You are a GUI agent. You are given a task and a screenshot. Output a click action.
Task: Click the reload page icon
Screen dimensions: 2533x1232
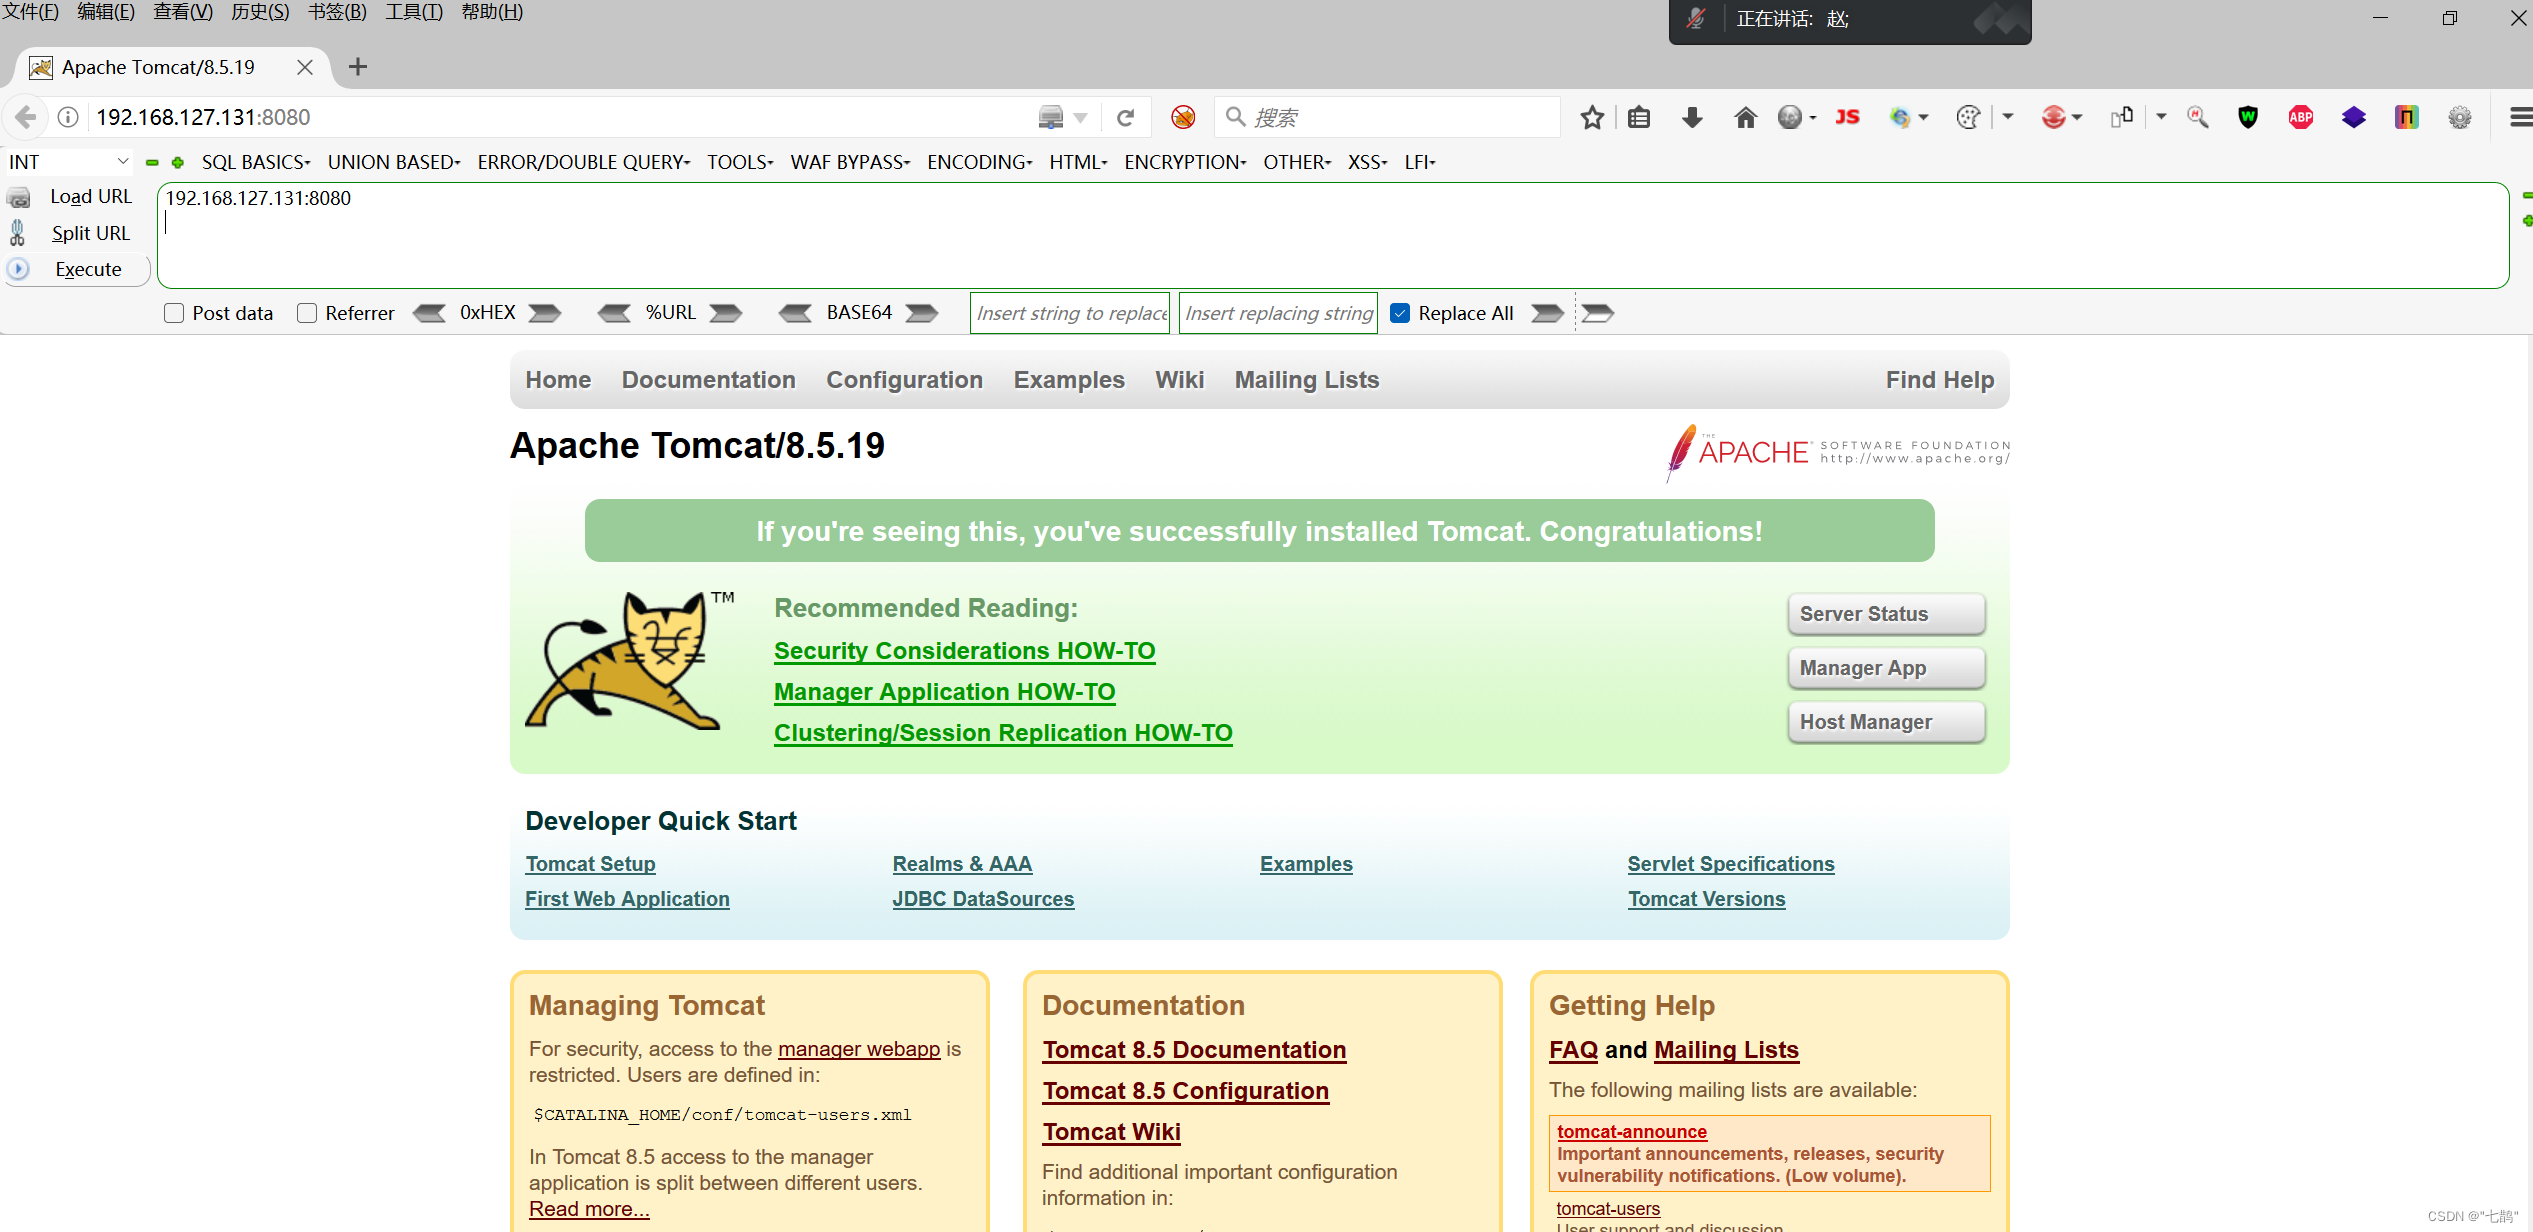pos(1125,118)
